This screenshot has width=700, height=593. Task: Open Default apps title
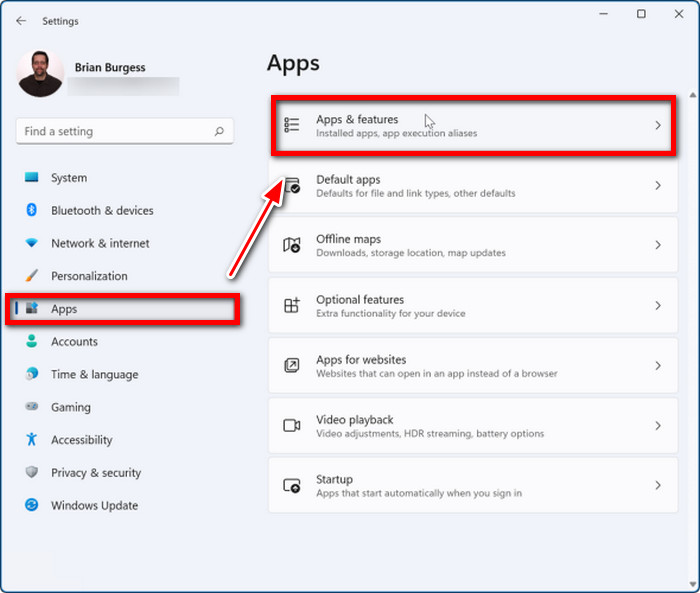click(x=348, y=180)
